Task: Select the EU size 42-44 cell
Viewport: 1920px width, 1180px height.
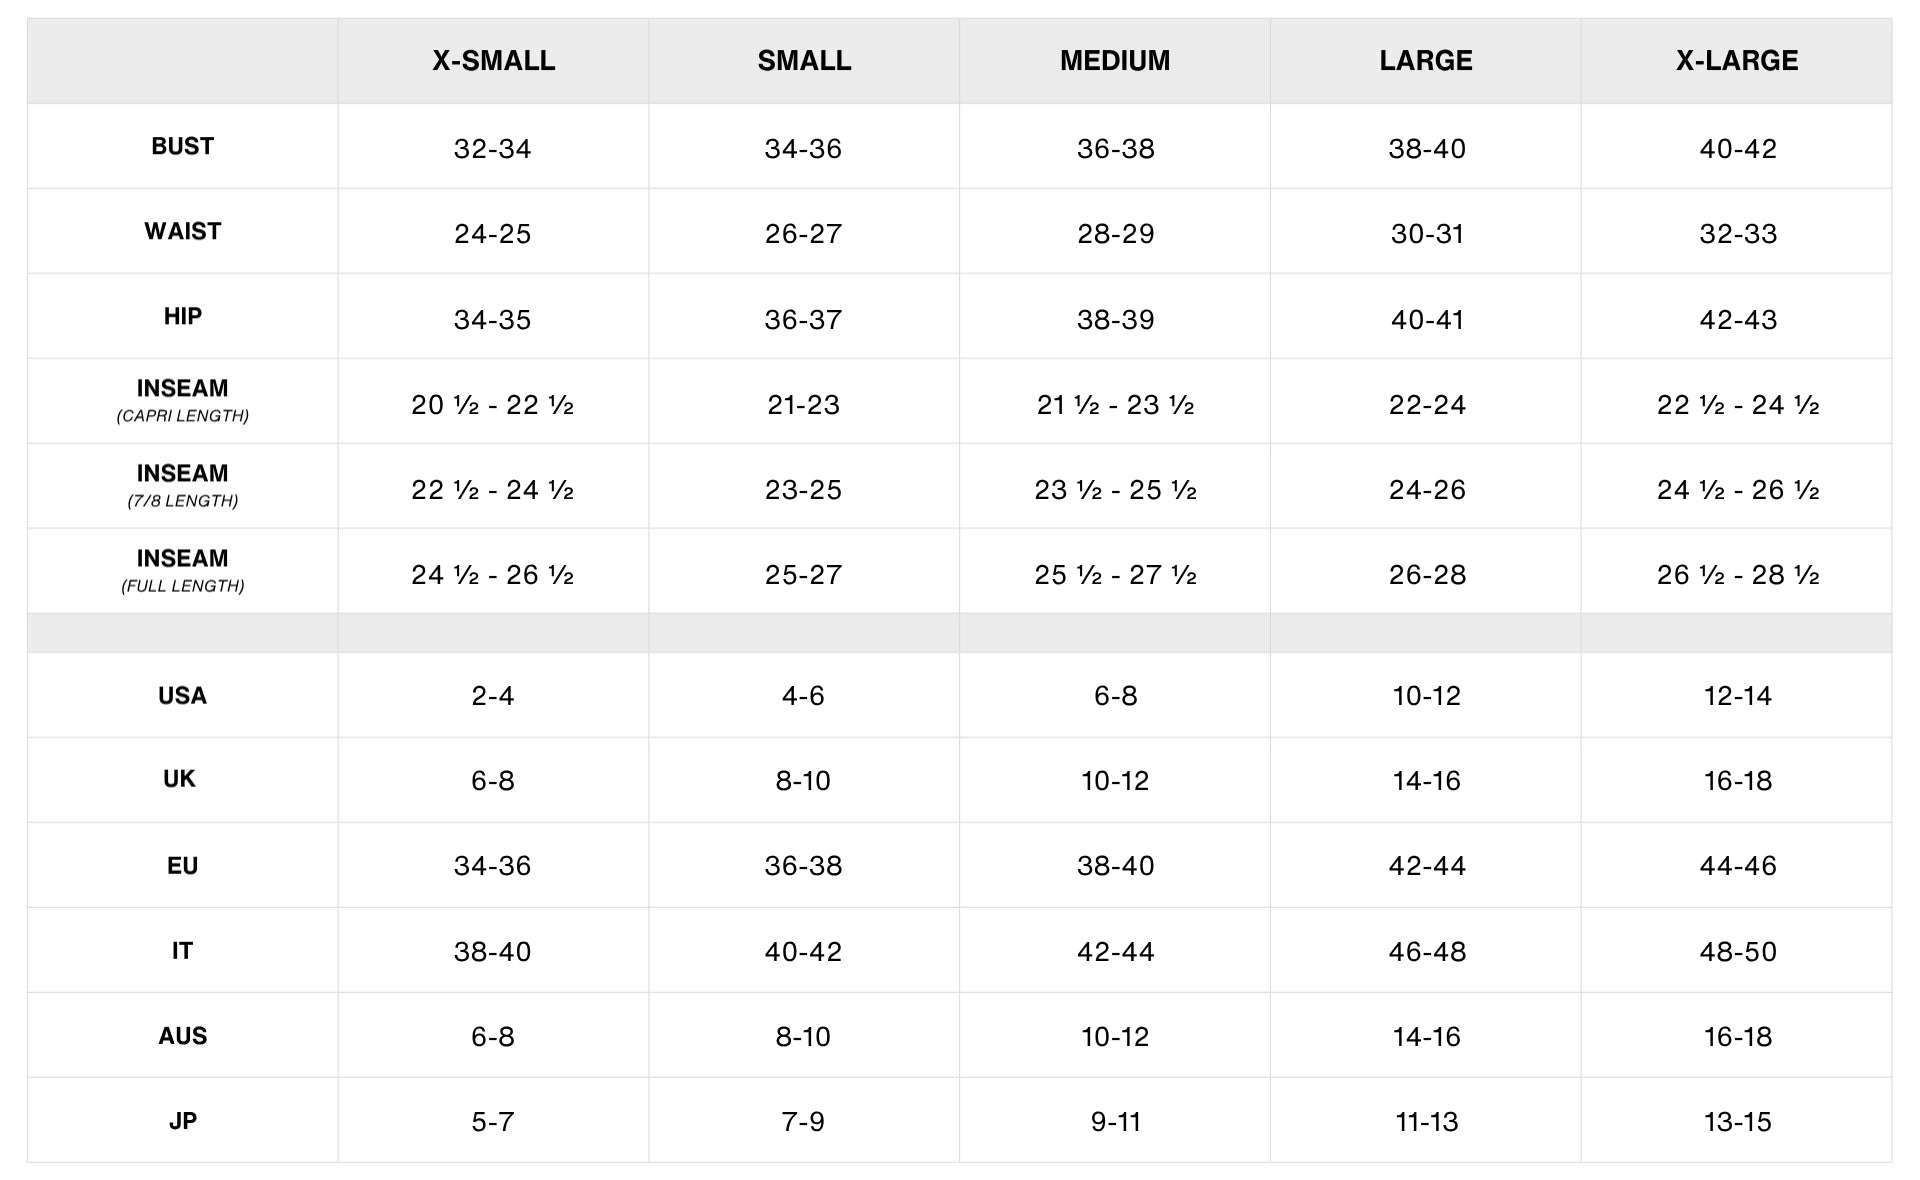Action: pyautogui.click(x=1426, y=866)
